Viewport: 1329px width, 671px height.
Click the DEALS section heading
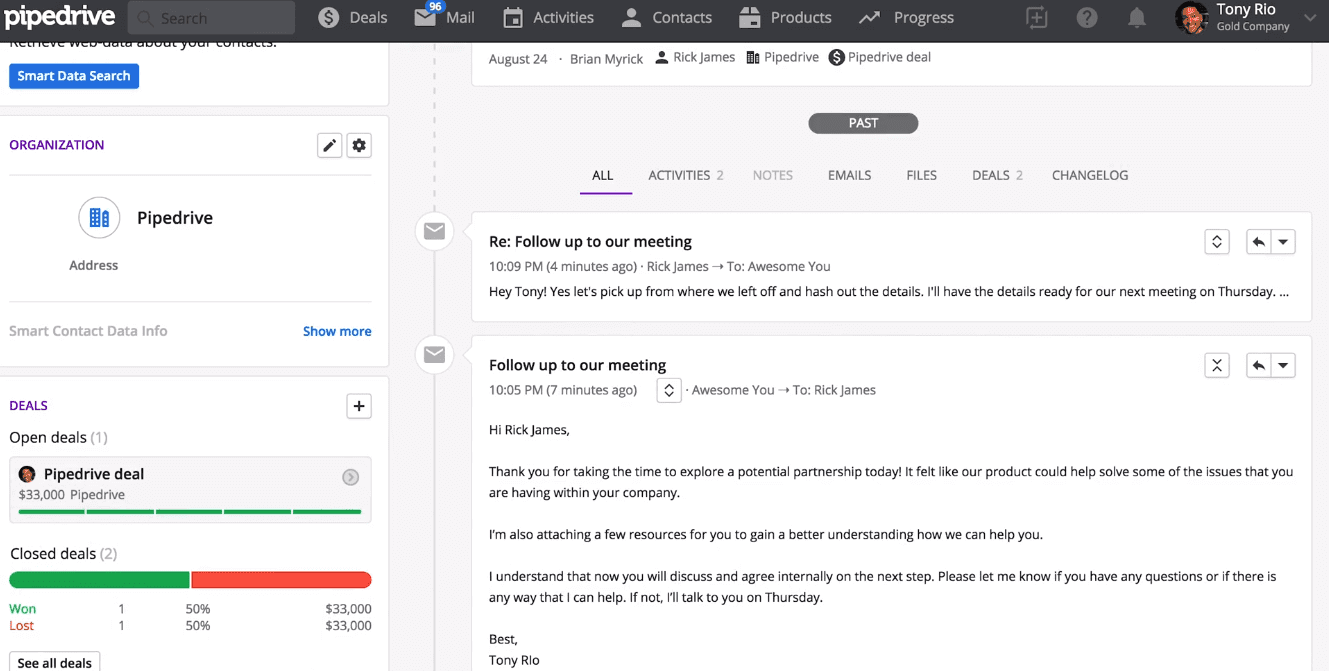point(29,405)
